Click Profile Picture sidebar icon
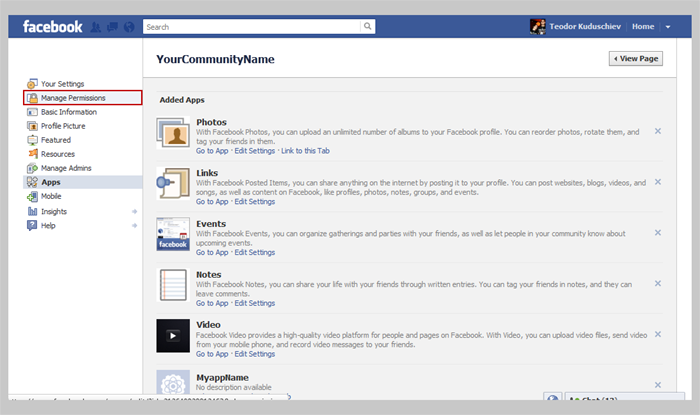The image size is (700, 415). [x=32, y=126]
